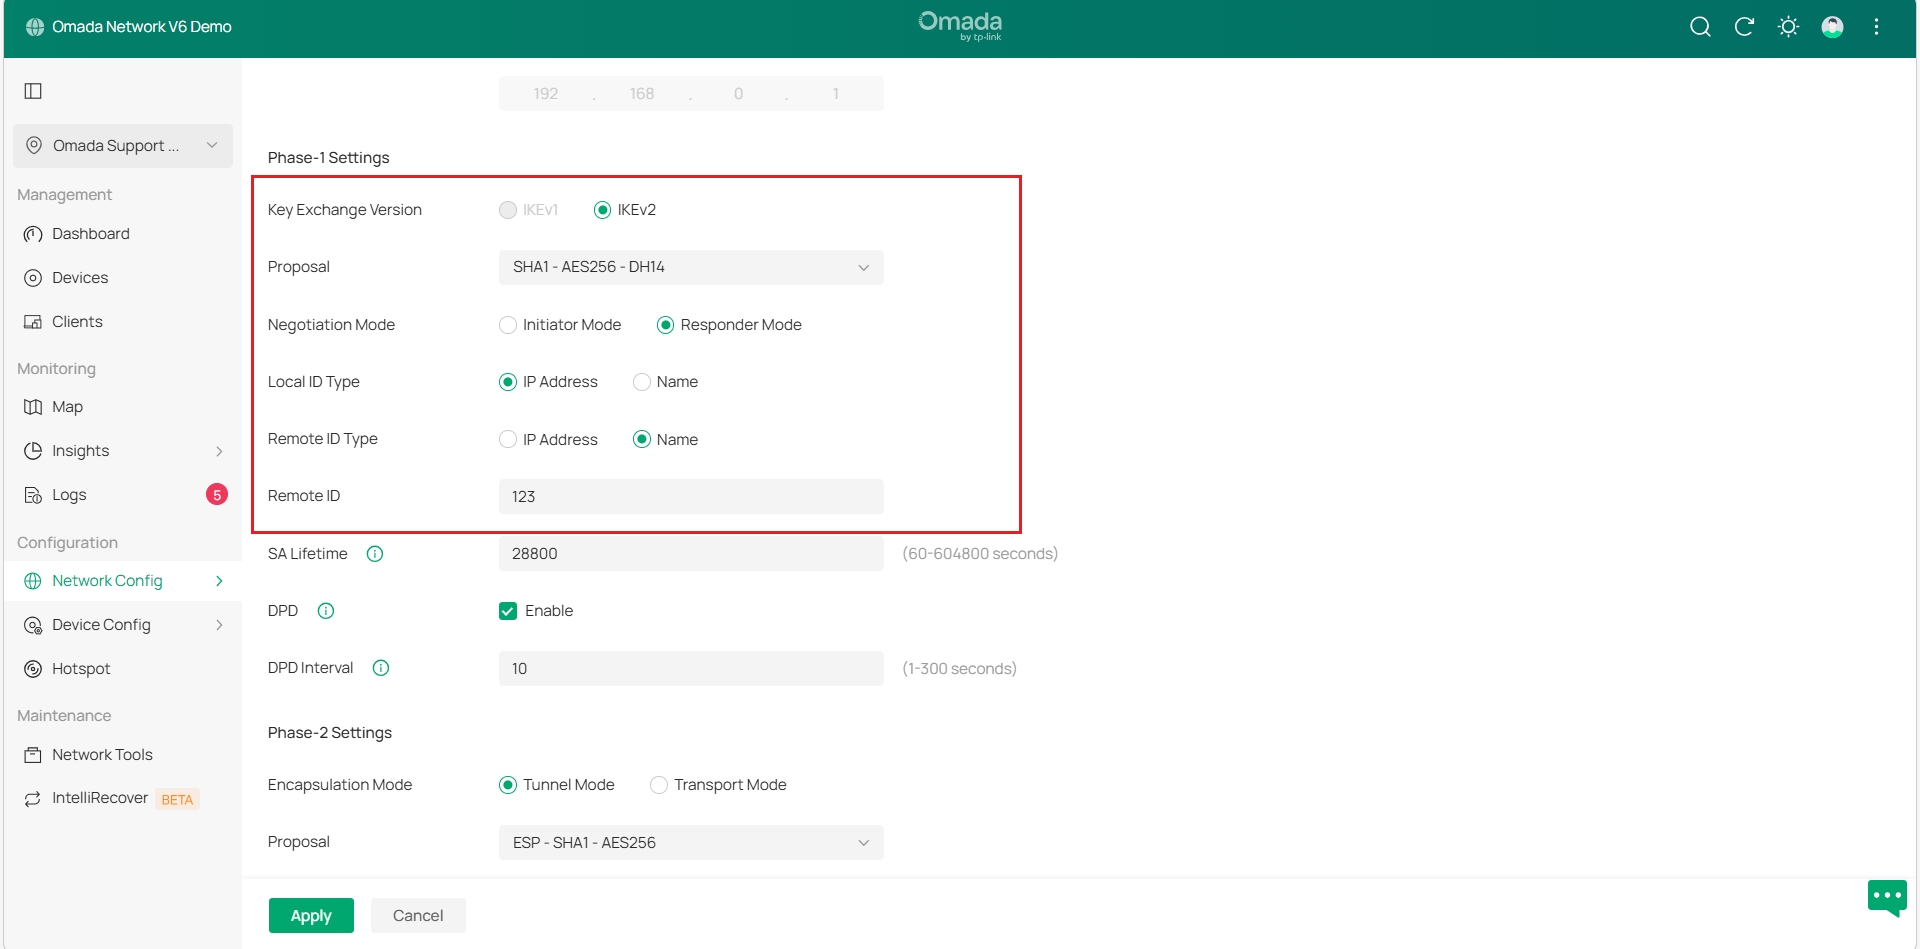
Task: Expand the Insights menu
Action: click(x=80, y=451)
